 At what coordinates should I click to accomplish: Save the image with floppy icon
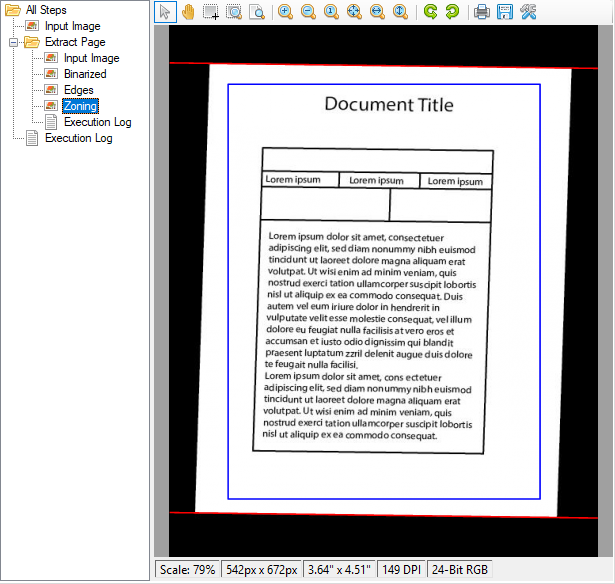505,12
